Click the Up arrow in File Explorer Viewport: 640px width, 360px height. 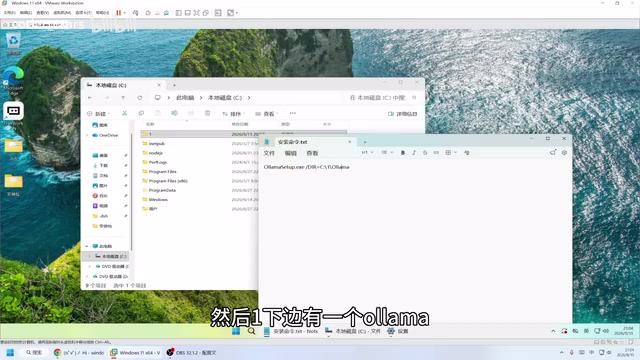[123, 98]
